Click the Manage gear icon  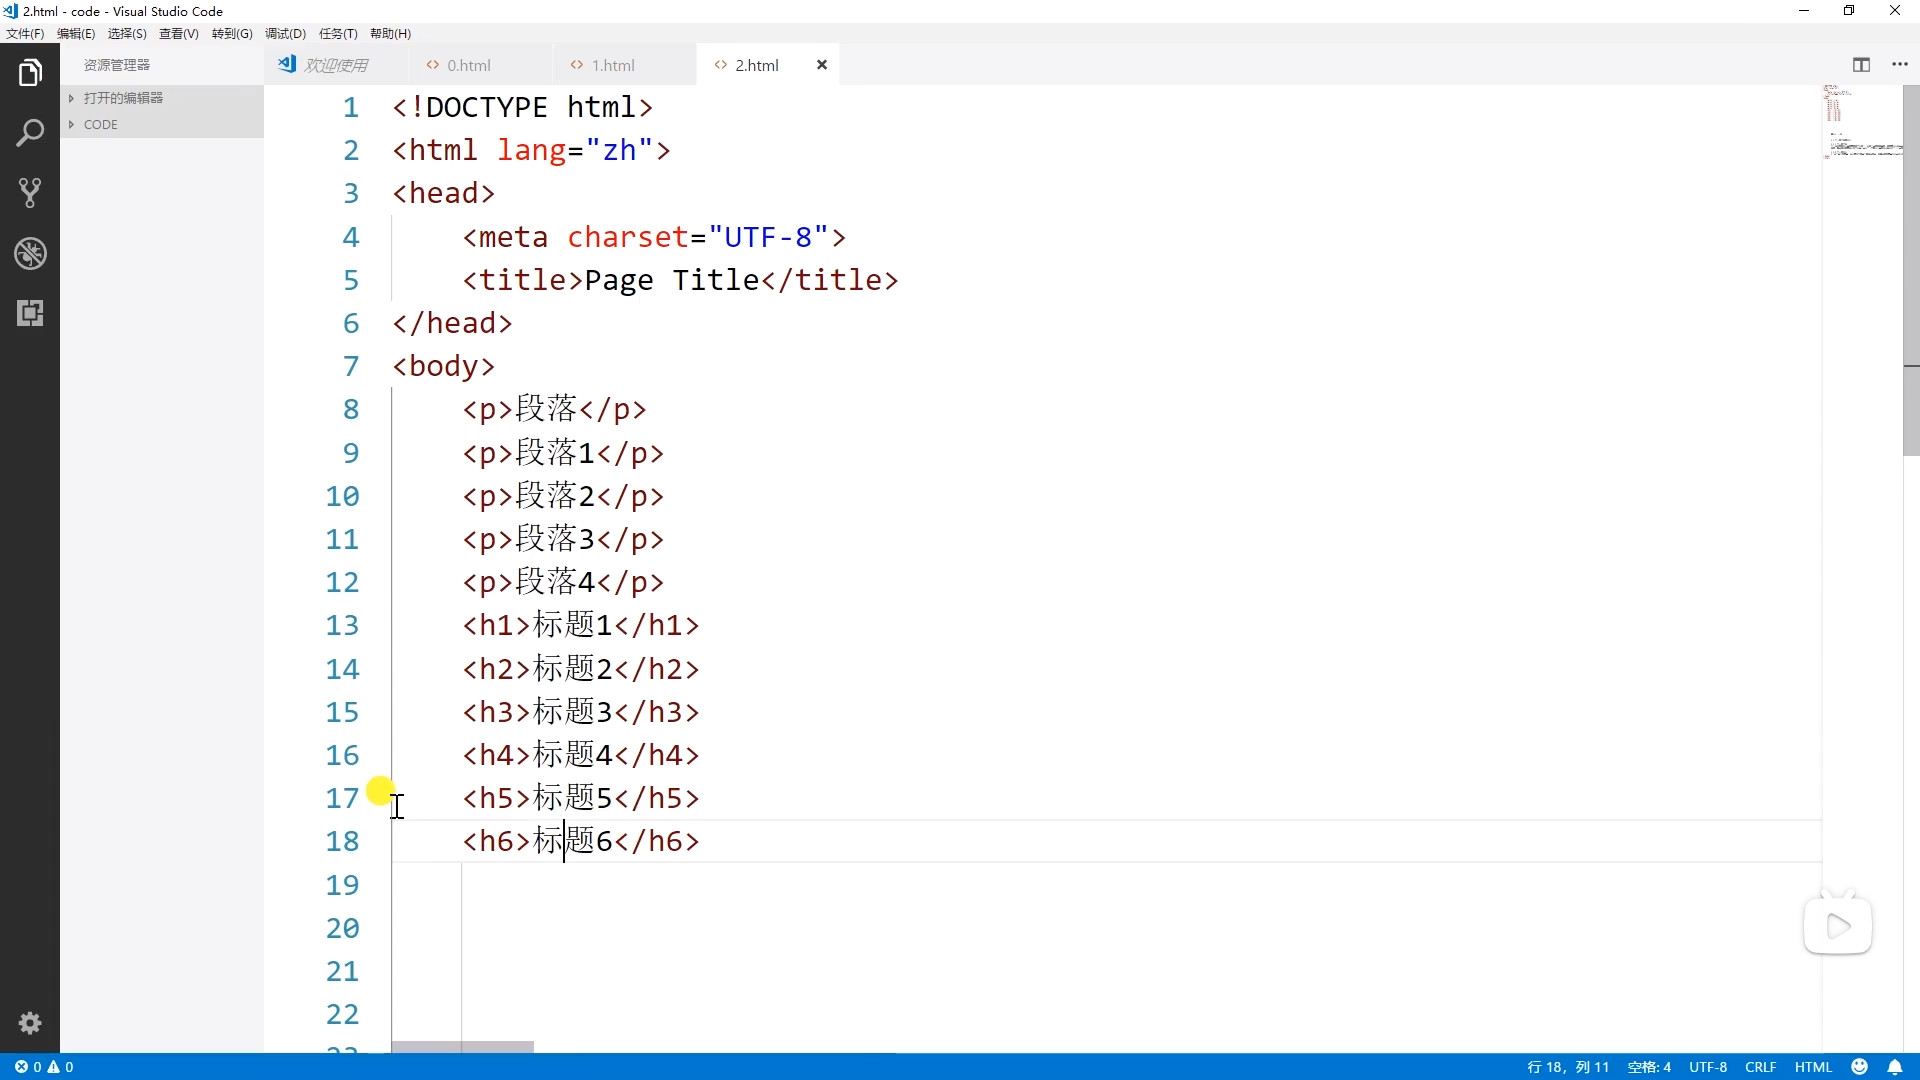[x=30, y=1023]
